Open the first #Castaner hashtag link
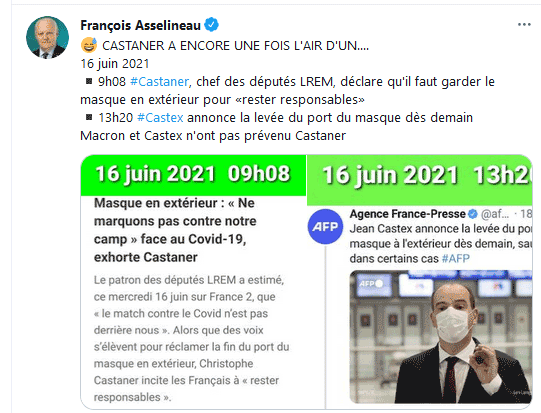The image size is (541, 413). pos(159,82)
